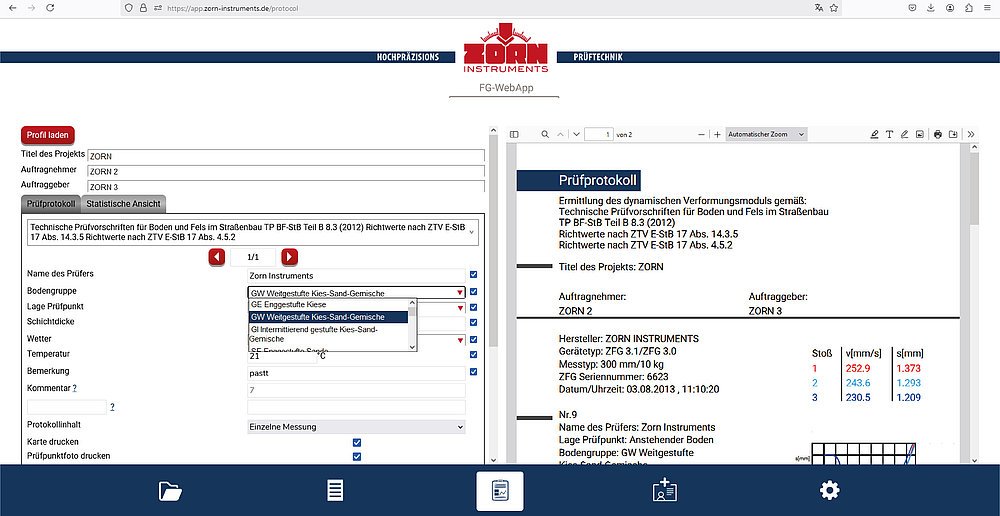Print the PDF using the printer icon
The height and width of the screenshot is (516, 1000).
937,134
